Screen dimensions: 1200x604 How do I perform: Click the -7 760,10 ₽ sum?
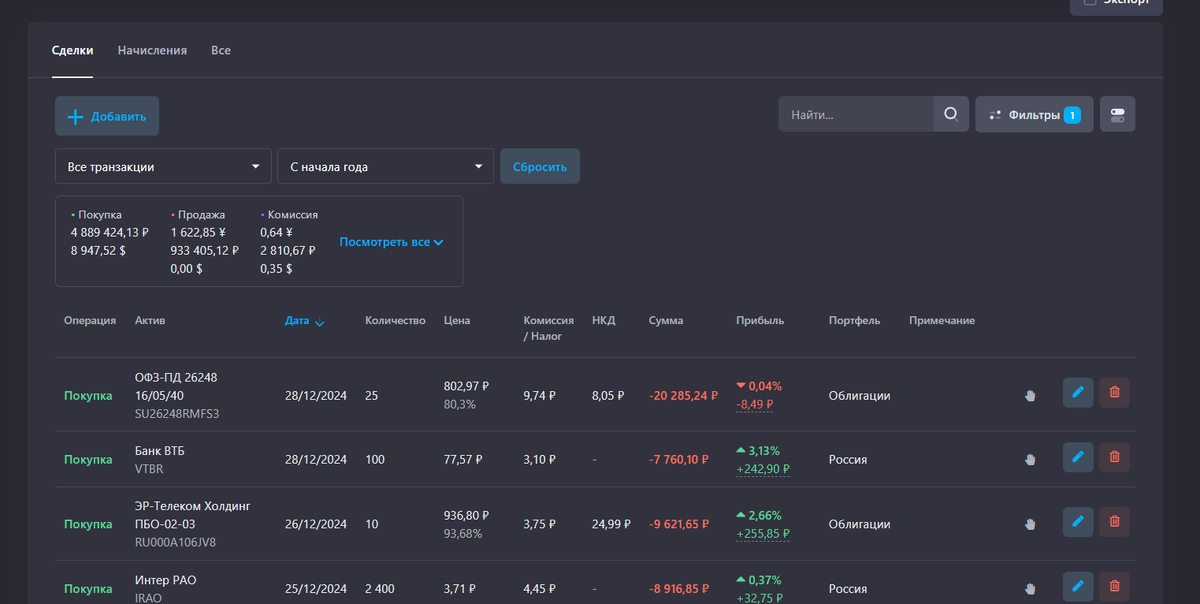pos(678,460)
